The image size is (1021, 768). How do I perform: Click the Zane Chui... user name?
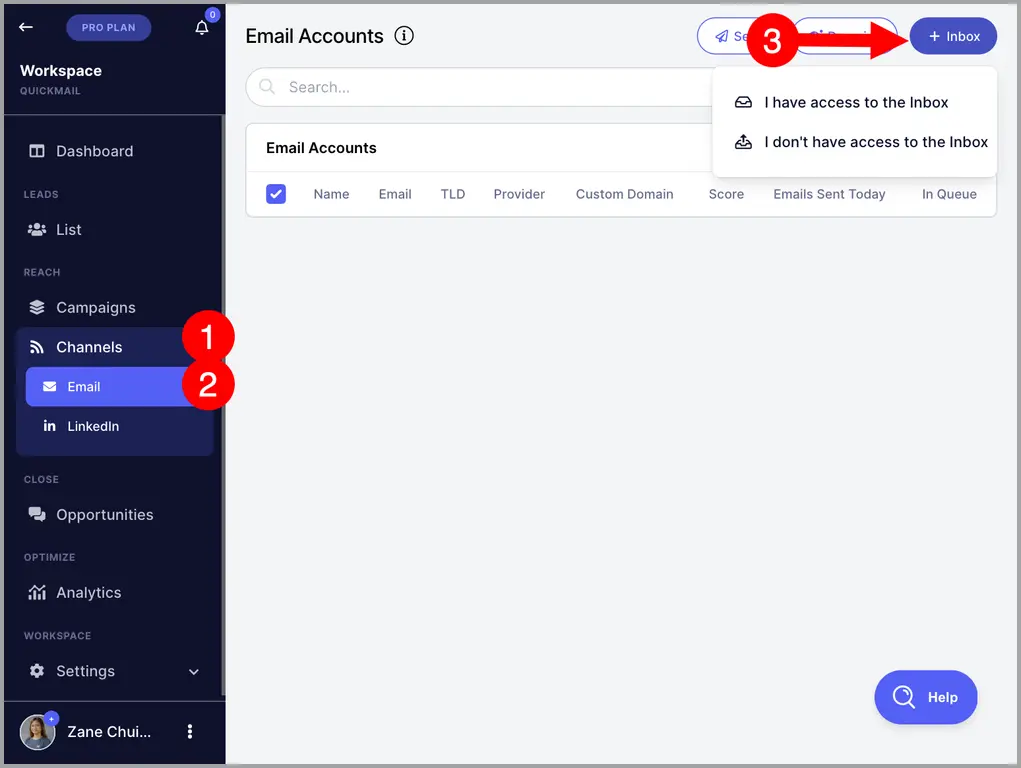tap(109, 732)
